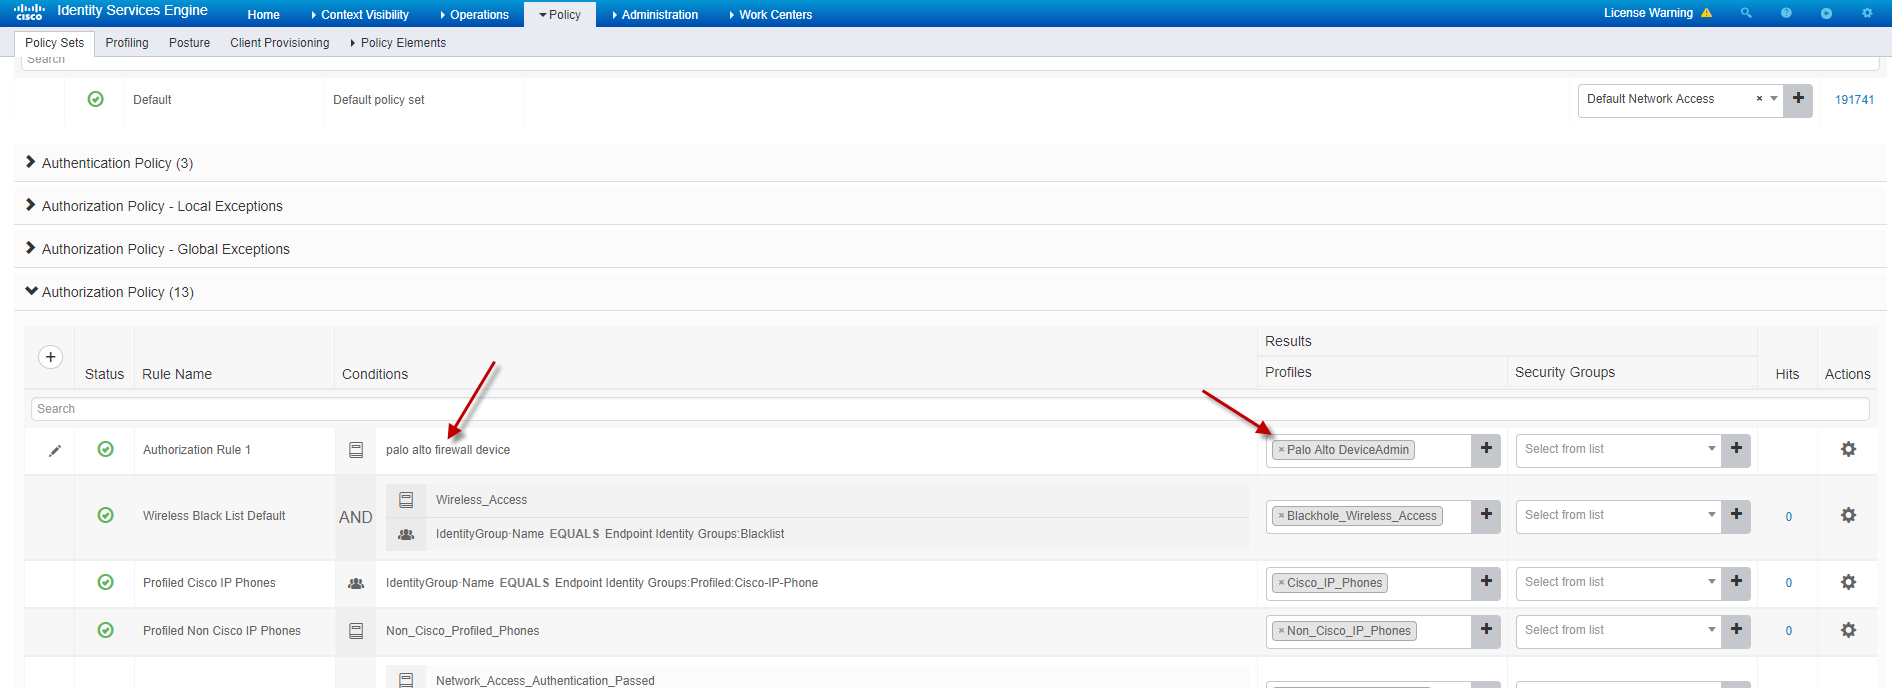This screenshot has width=1892, height=688.
Task: Open Context Visibility menu
Action: click(360, 15)
